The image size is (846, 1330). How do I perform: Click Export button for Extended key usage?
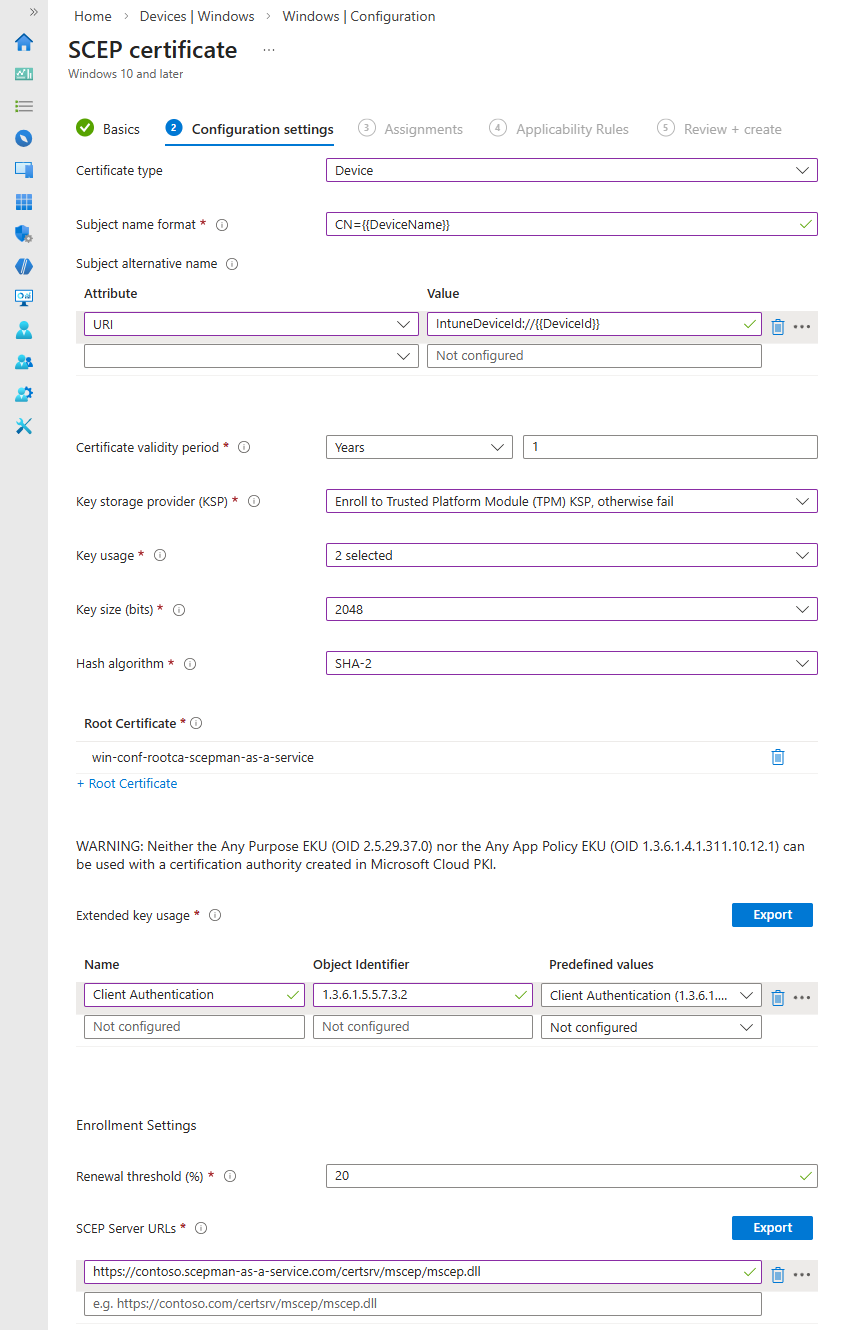pyautogui.click(x=772, y=915)
